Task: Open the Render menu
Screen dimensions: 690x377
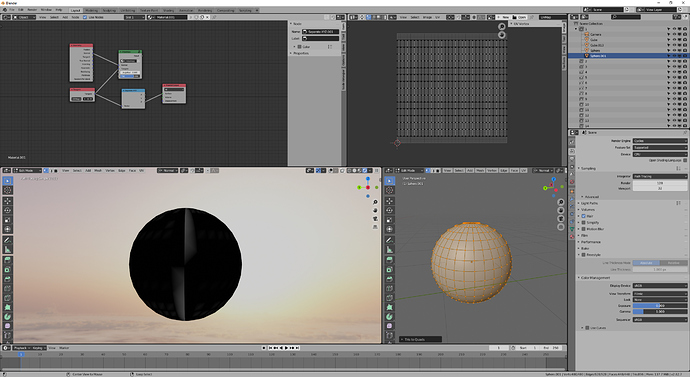Action: click(x=33, y=10)
